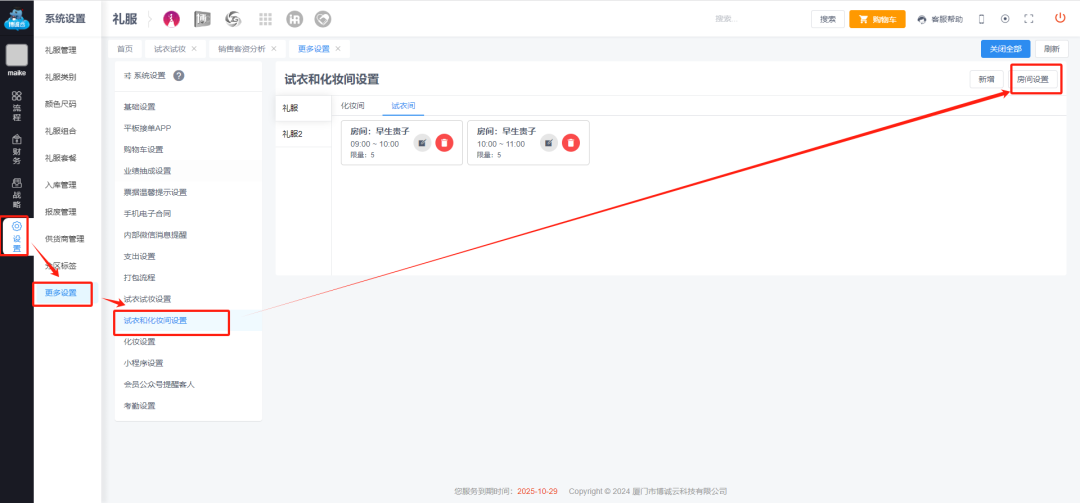Switch to the 首页 tab
This screenshot has height=503, width=1080.
pyautogui.click(x=125, y=49)
